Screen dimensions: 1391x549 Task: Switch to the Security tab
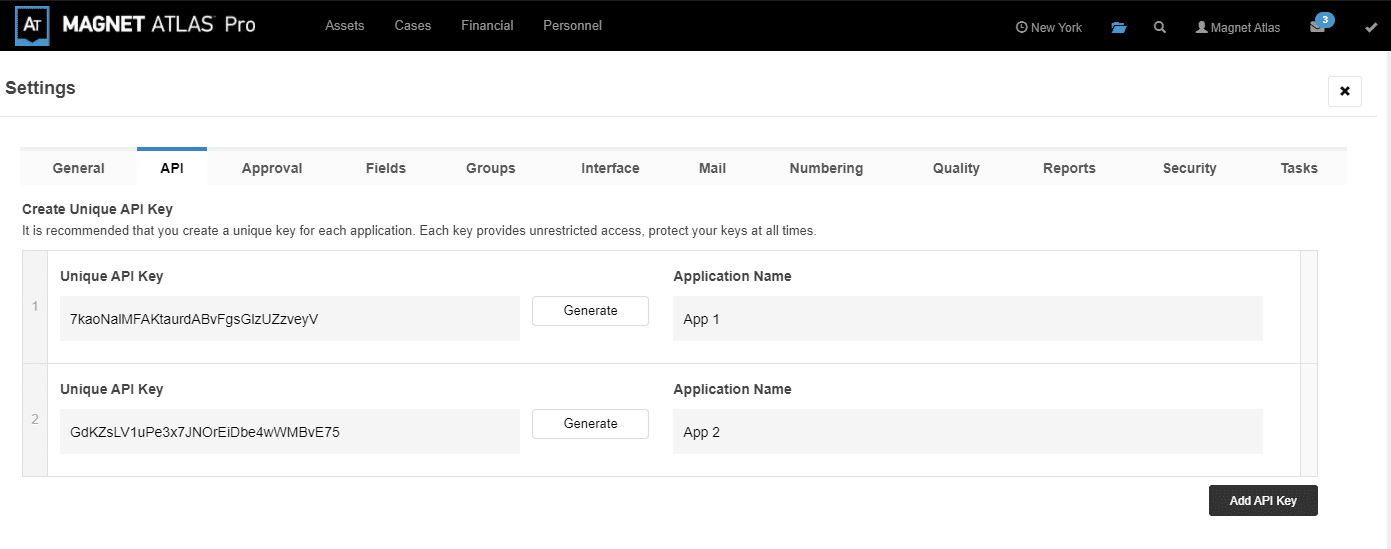(1189, 168)
